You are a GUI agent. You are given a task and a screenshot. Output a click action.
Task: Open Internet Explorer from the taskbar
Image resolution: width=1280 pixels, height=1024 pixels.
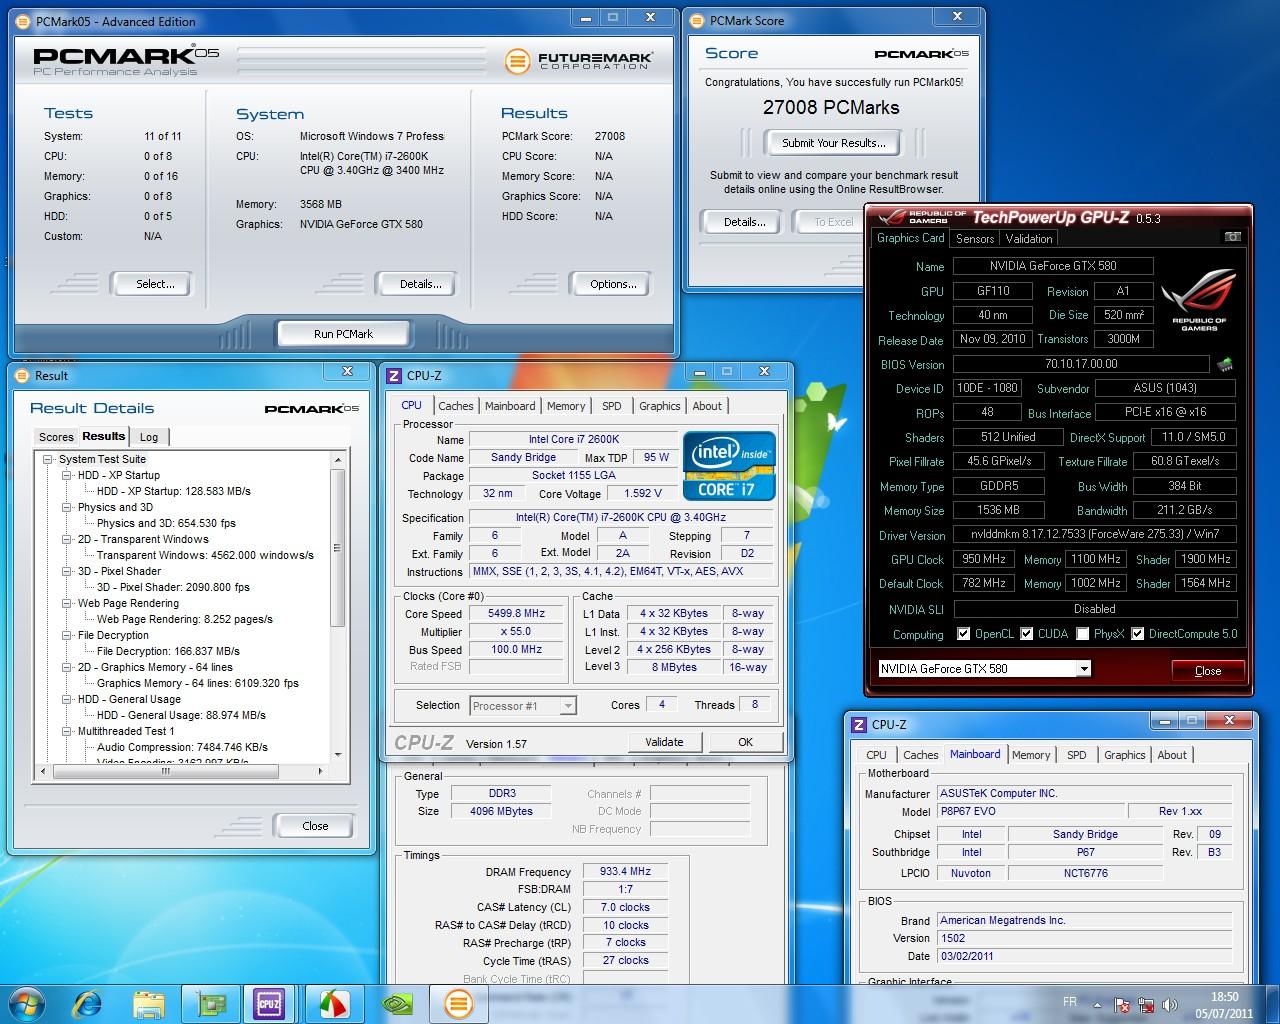[x=89, y=1003]
